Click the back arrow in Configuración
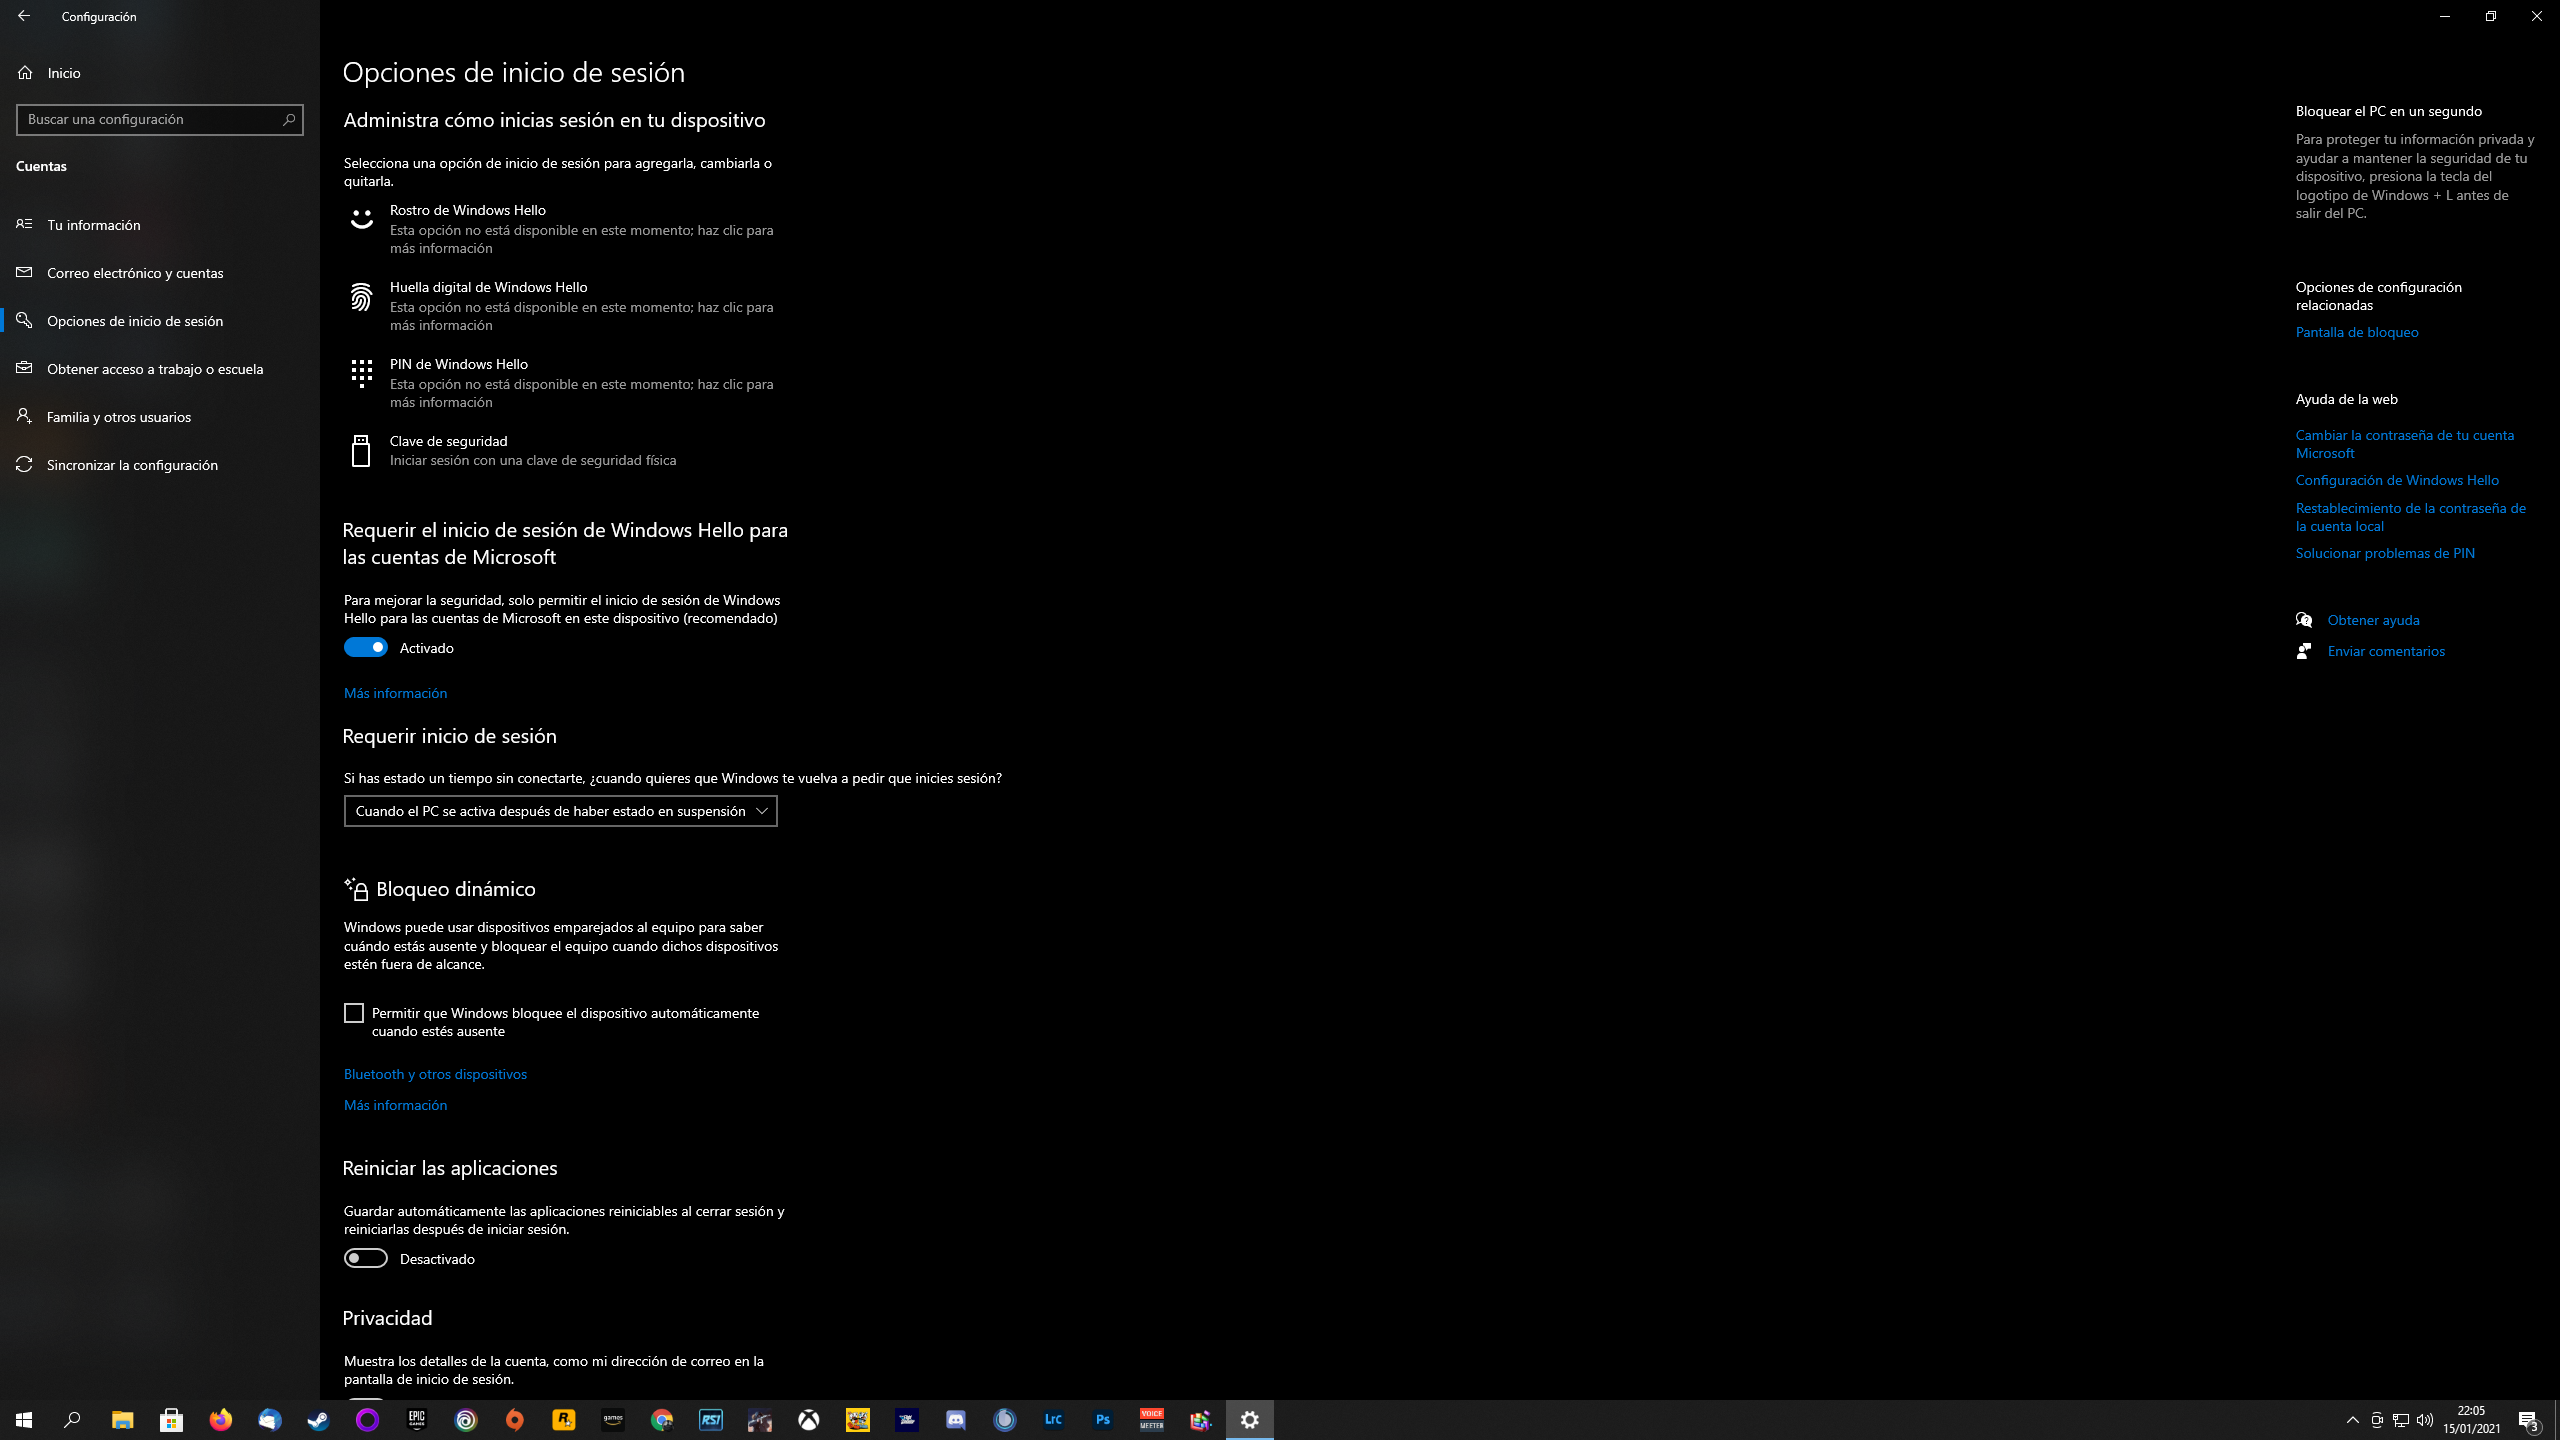The height and width of the screenshot is (1440, 2560). pyautogui.click(x=24, y=16)
